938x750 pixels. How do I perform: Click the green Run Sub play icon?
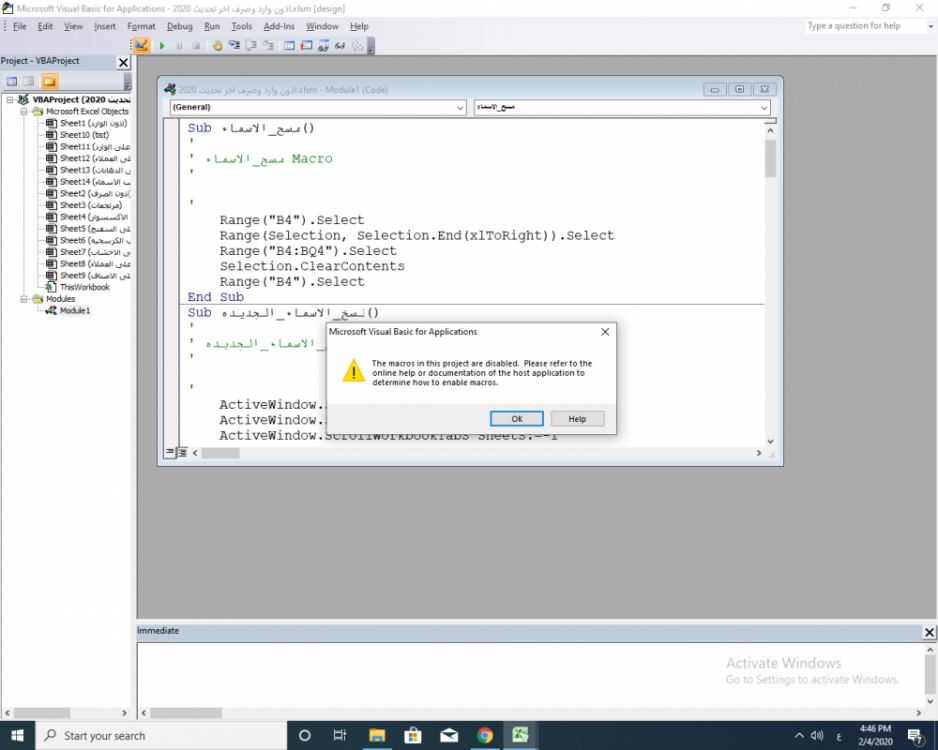click(x=162, y=45)
